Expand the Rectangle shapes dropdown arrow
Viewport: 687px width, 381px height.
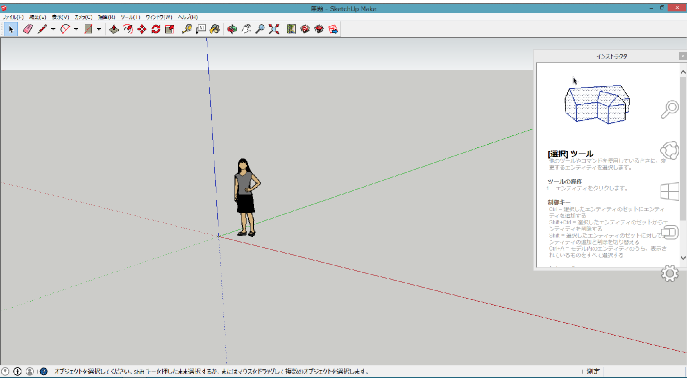tap(99, 29)
